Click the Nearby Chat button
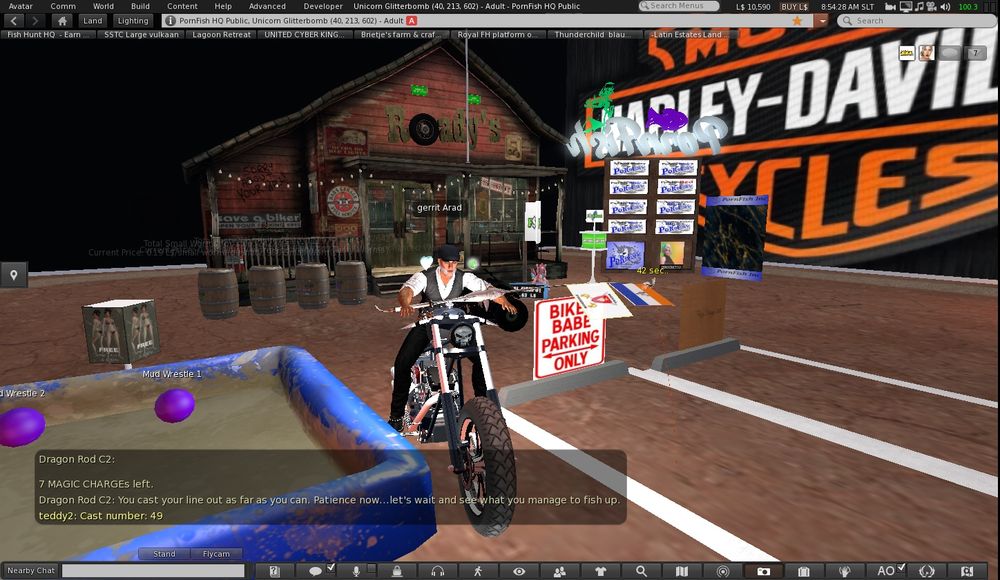Image resolution: width=1000 pixels, height=580 pixels. [x=31, y=570]
